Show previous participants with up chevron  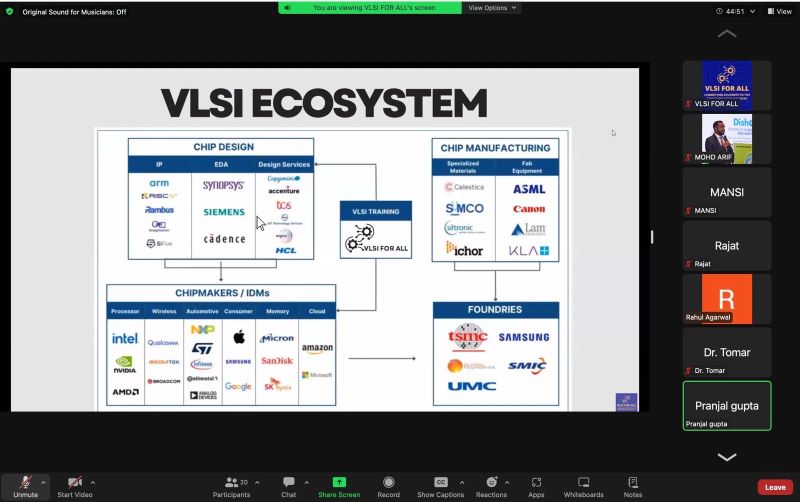727,34
